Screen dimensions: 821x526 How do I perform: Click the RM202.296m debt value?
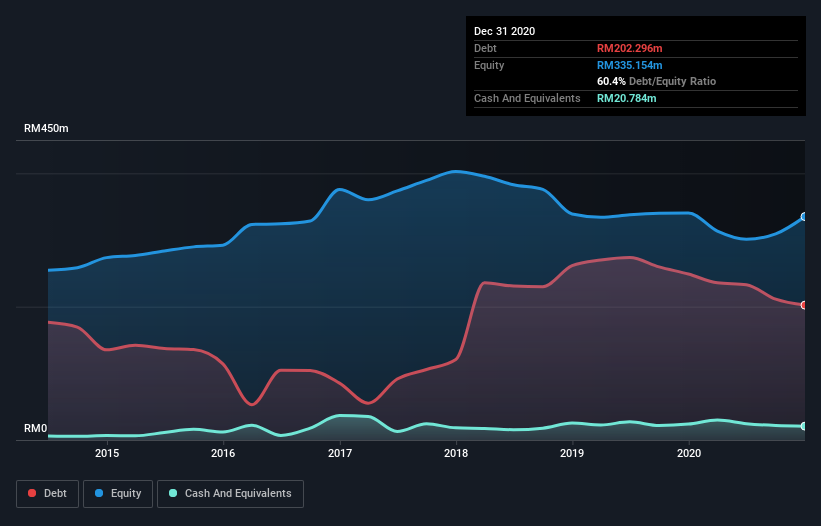629,48
